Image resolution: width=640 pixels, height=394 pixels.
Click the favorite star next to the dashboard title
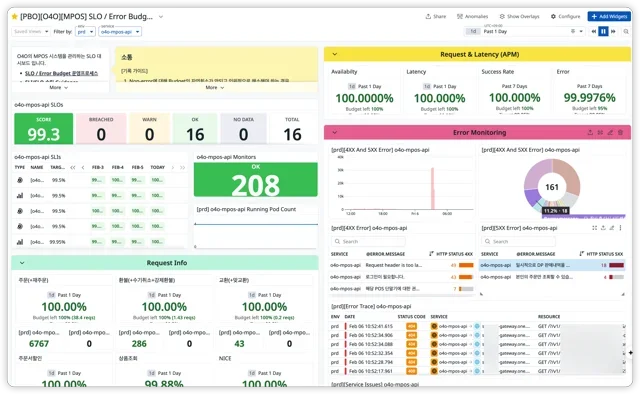tap(14, 17)
